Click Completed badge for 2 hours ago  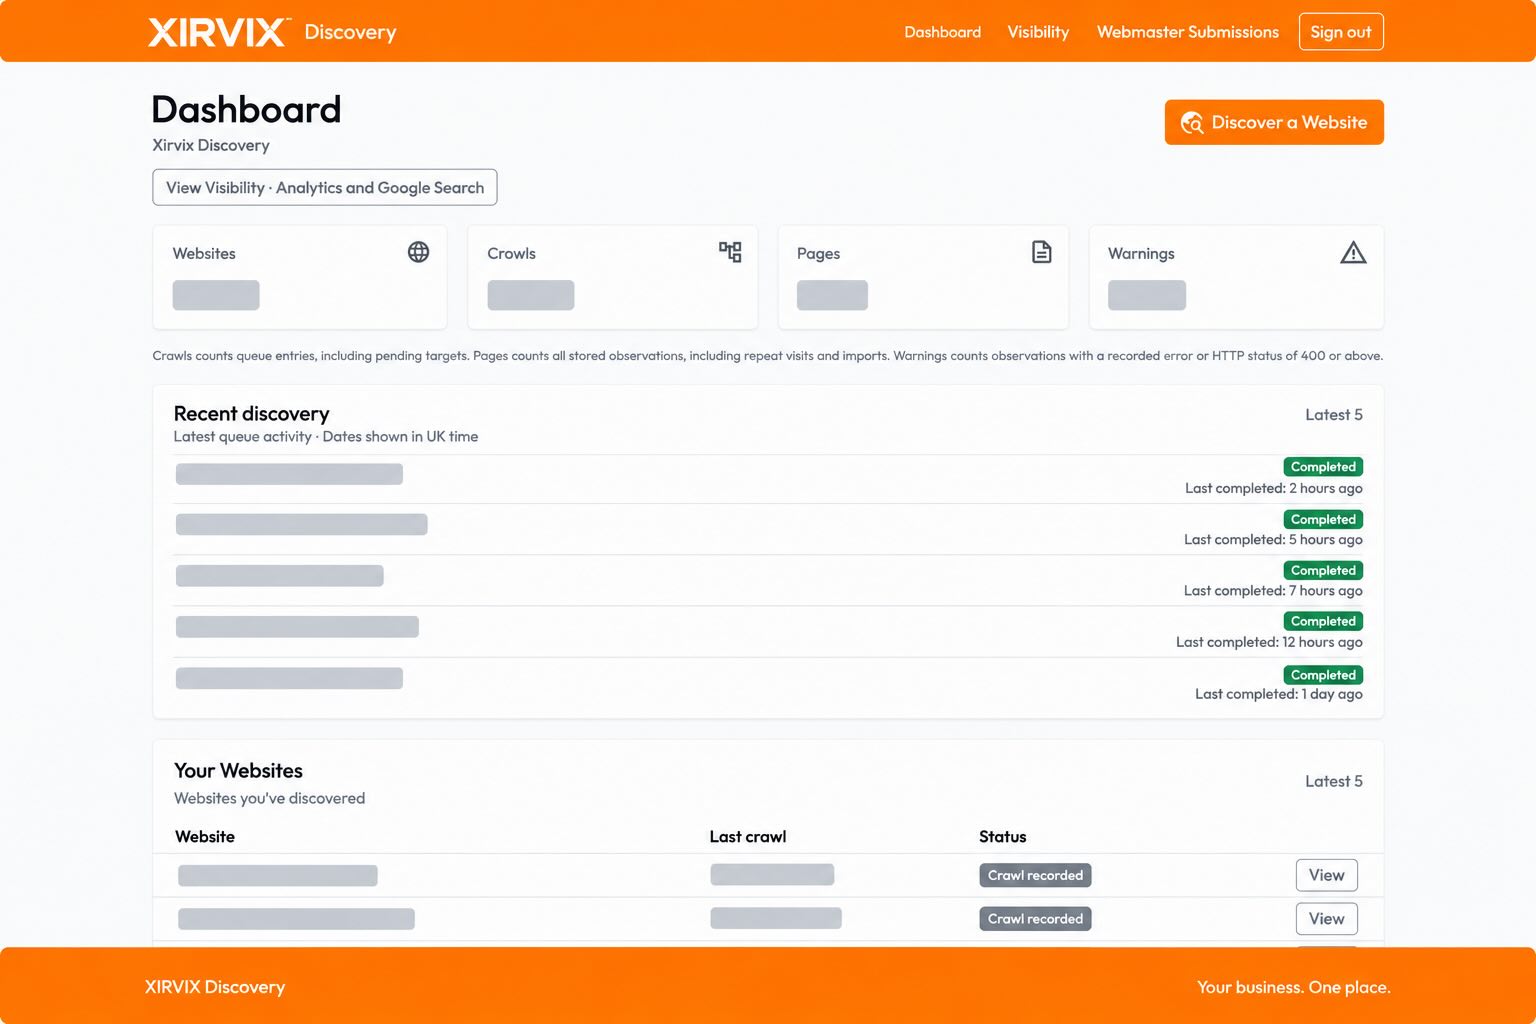(1323, 467)
